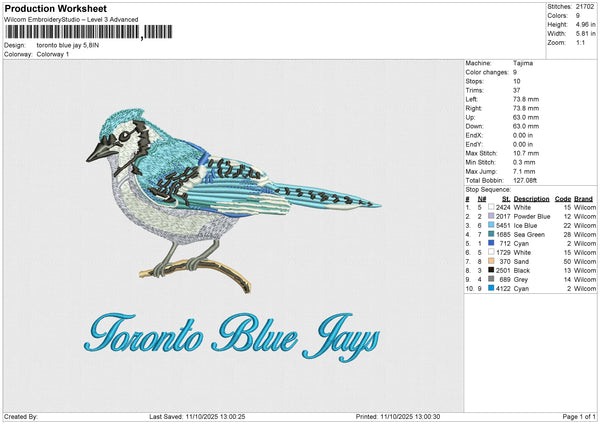Click the Stops value 10

click(517, 81)
